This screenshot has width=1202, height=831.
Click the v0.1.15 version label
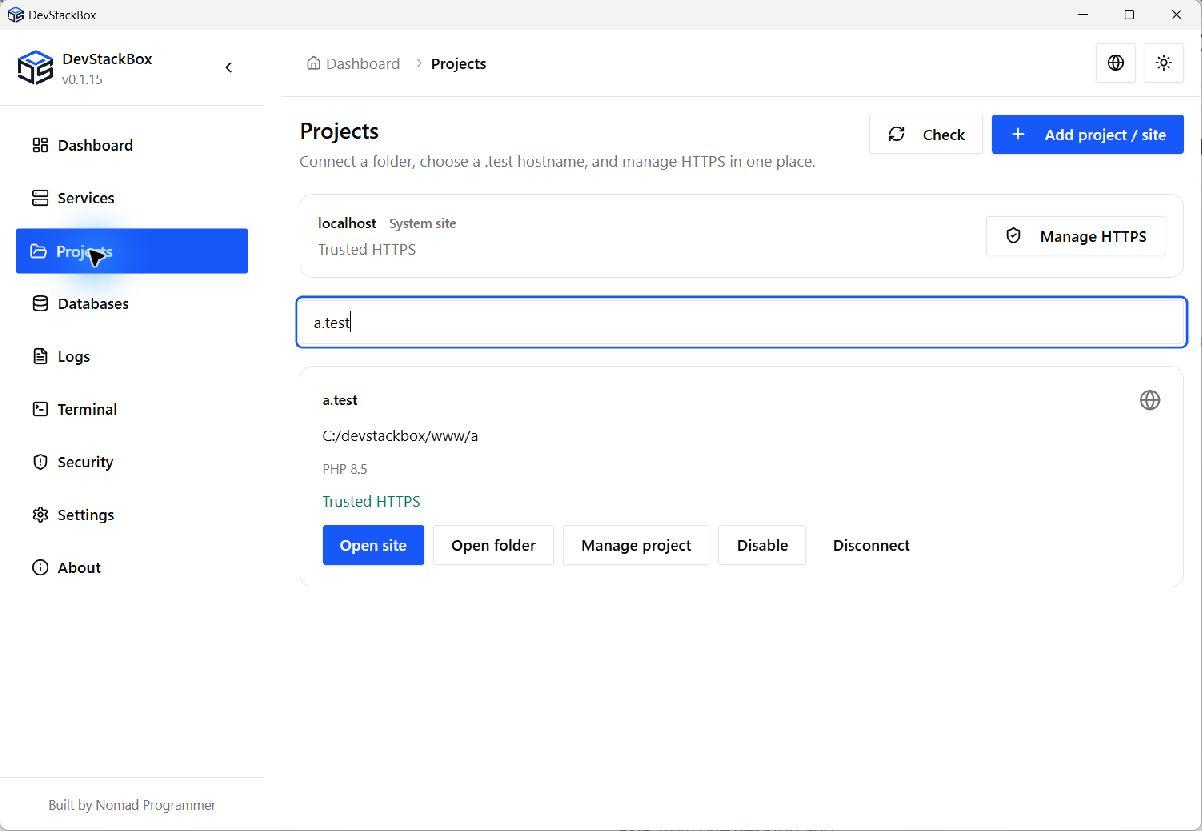[82, 79]
